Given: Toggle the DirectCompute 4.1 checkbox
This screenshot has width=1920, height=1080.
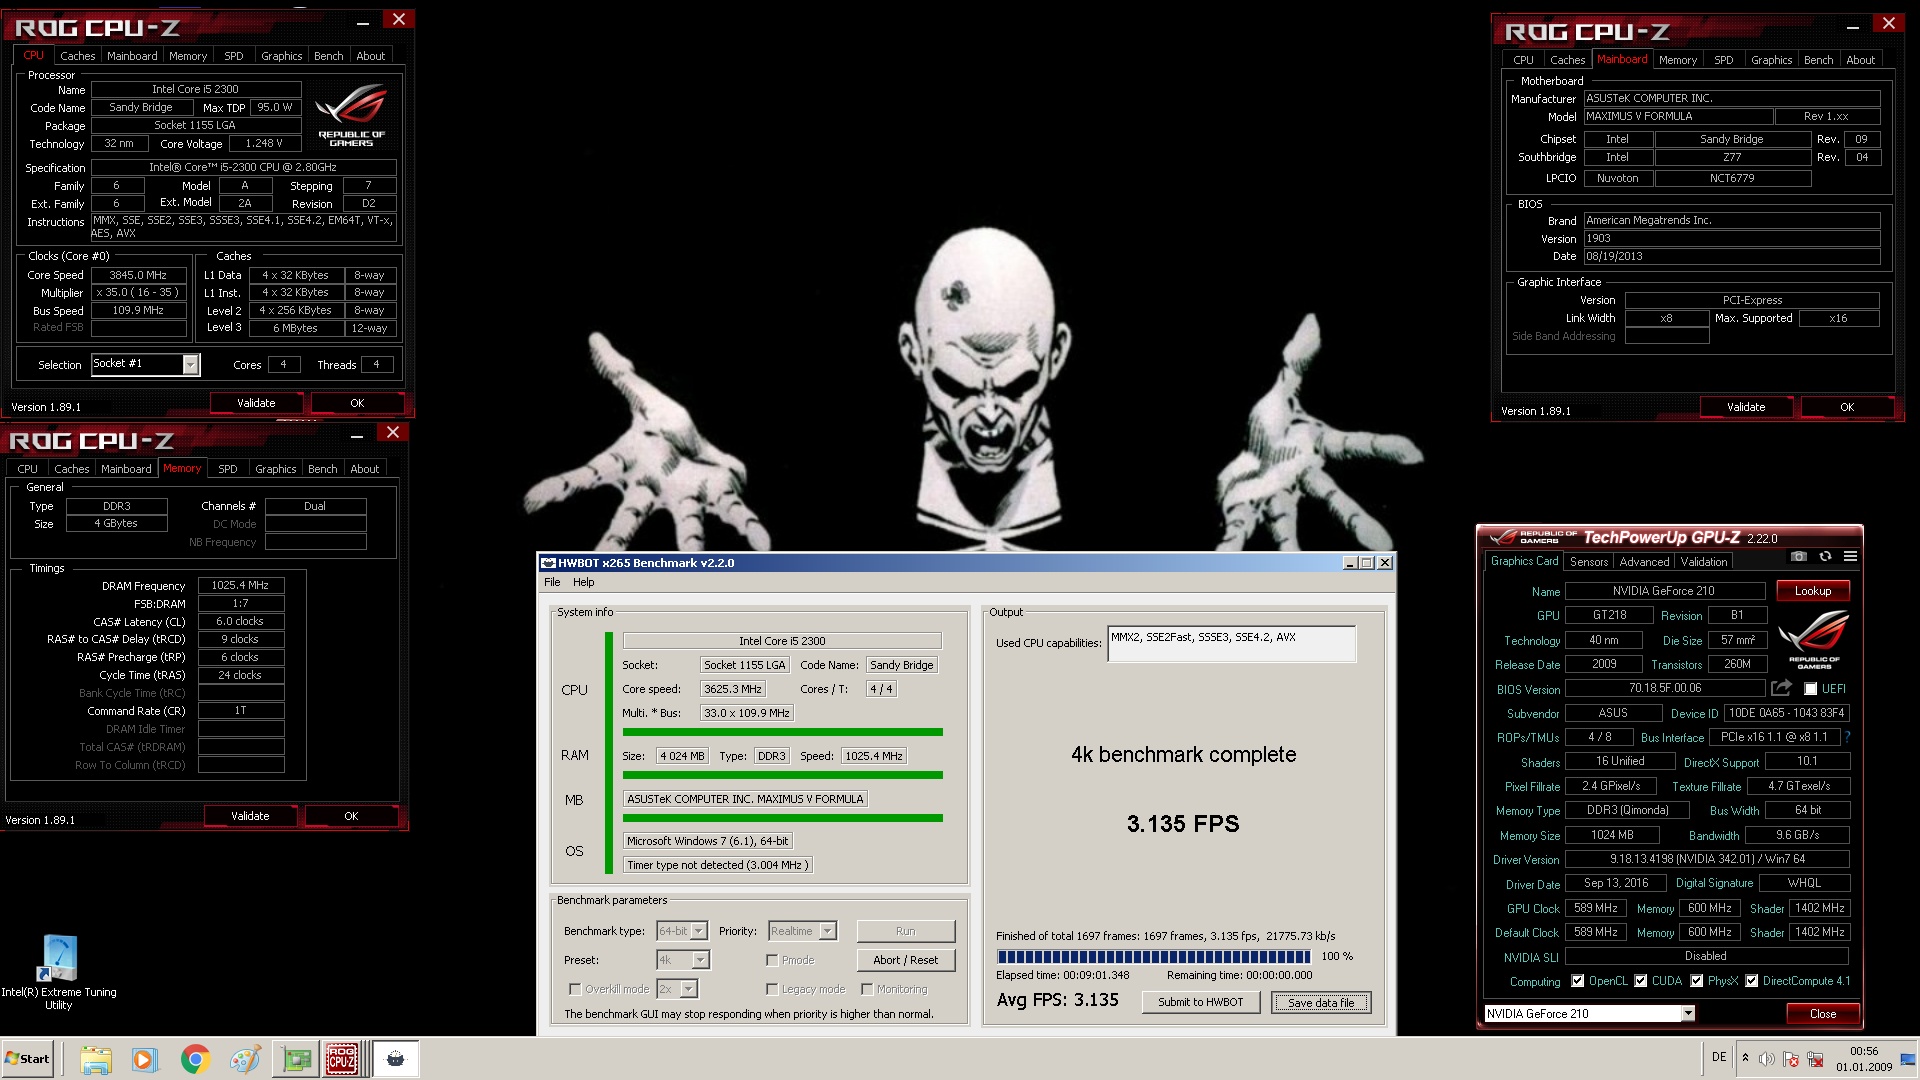Looking at the screenshot, I should pos(1751,981).
